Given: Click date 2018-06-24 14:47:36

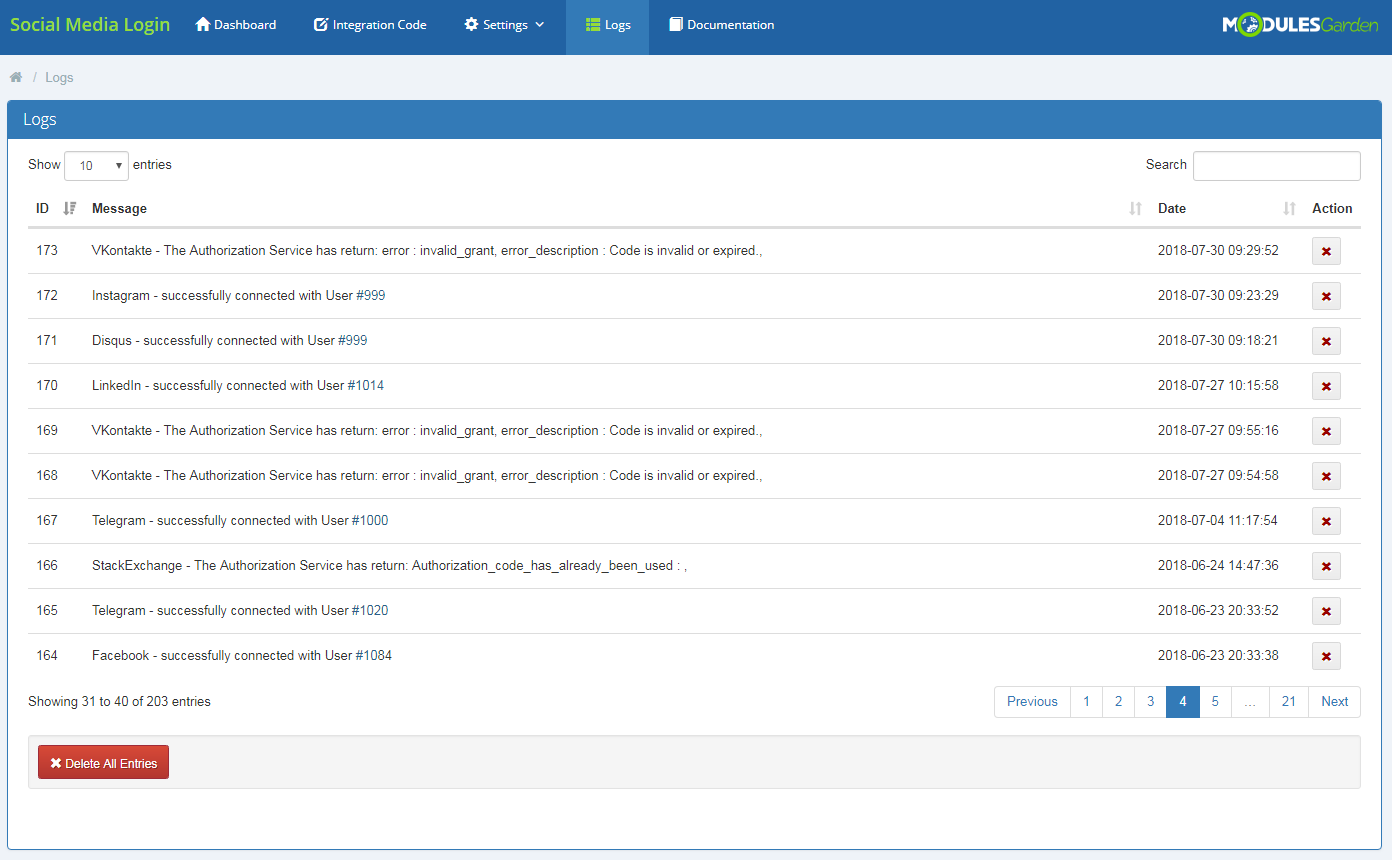Looking at the screenshot, I should tap(1218, 566).
